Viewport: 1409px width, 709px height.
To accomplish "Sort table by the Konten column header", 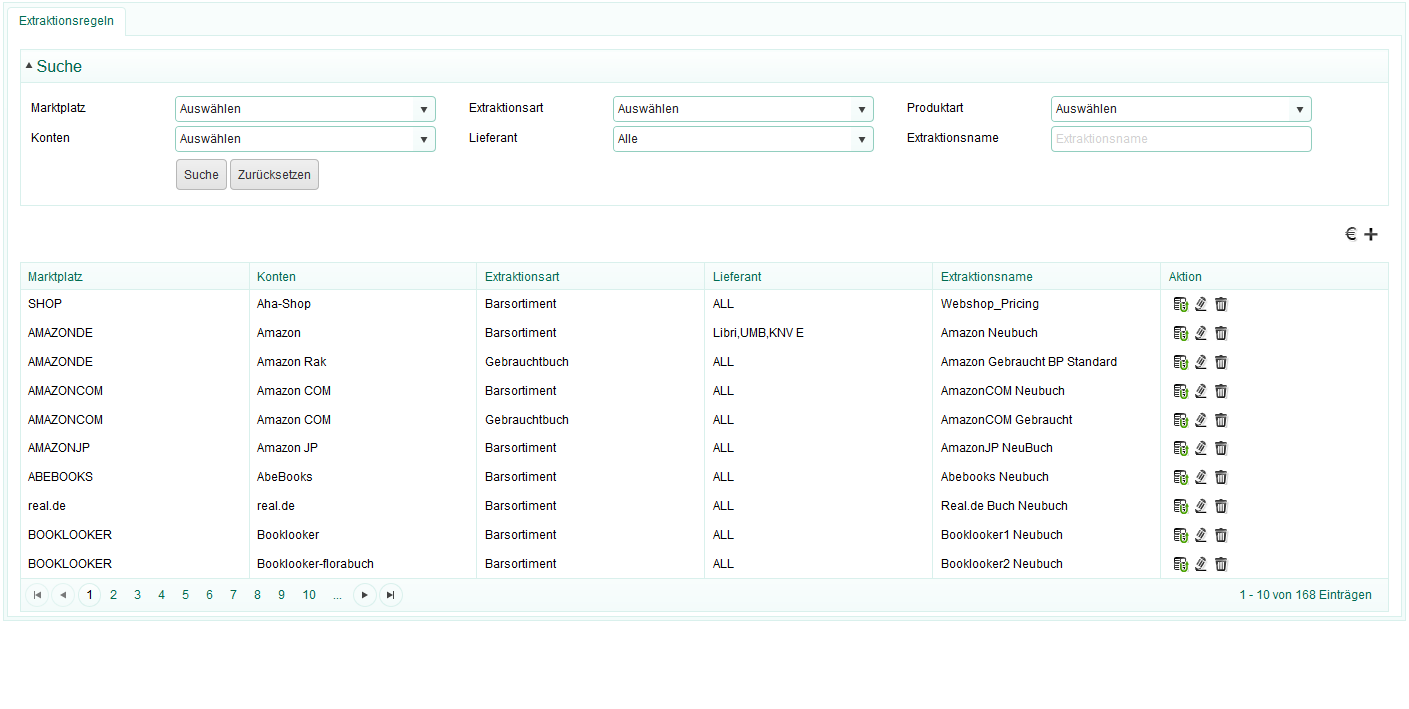I will click(276, 277).
